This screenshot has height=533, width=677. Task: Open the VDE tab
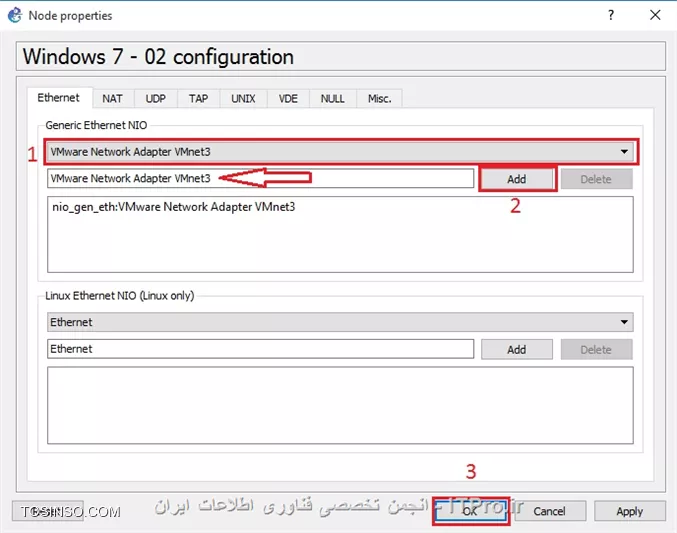[288, 99]
